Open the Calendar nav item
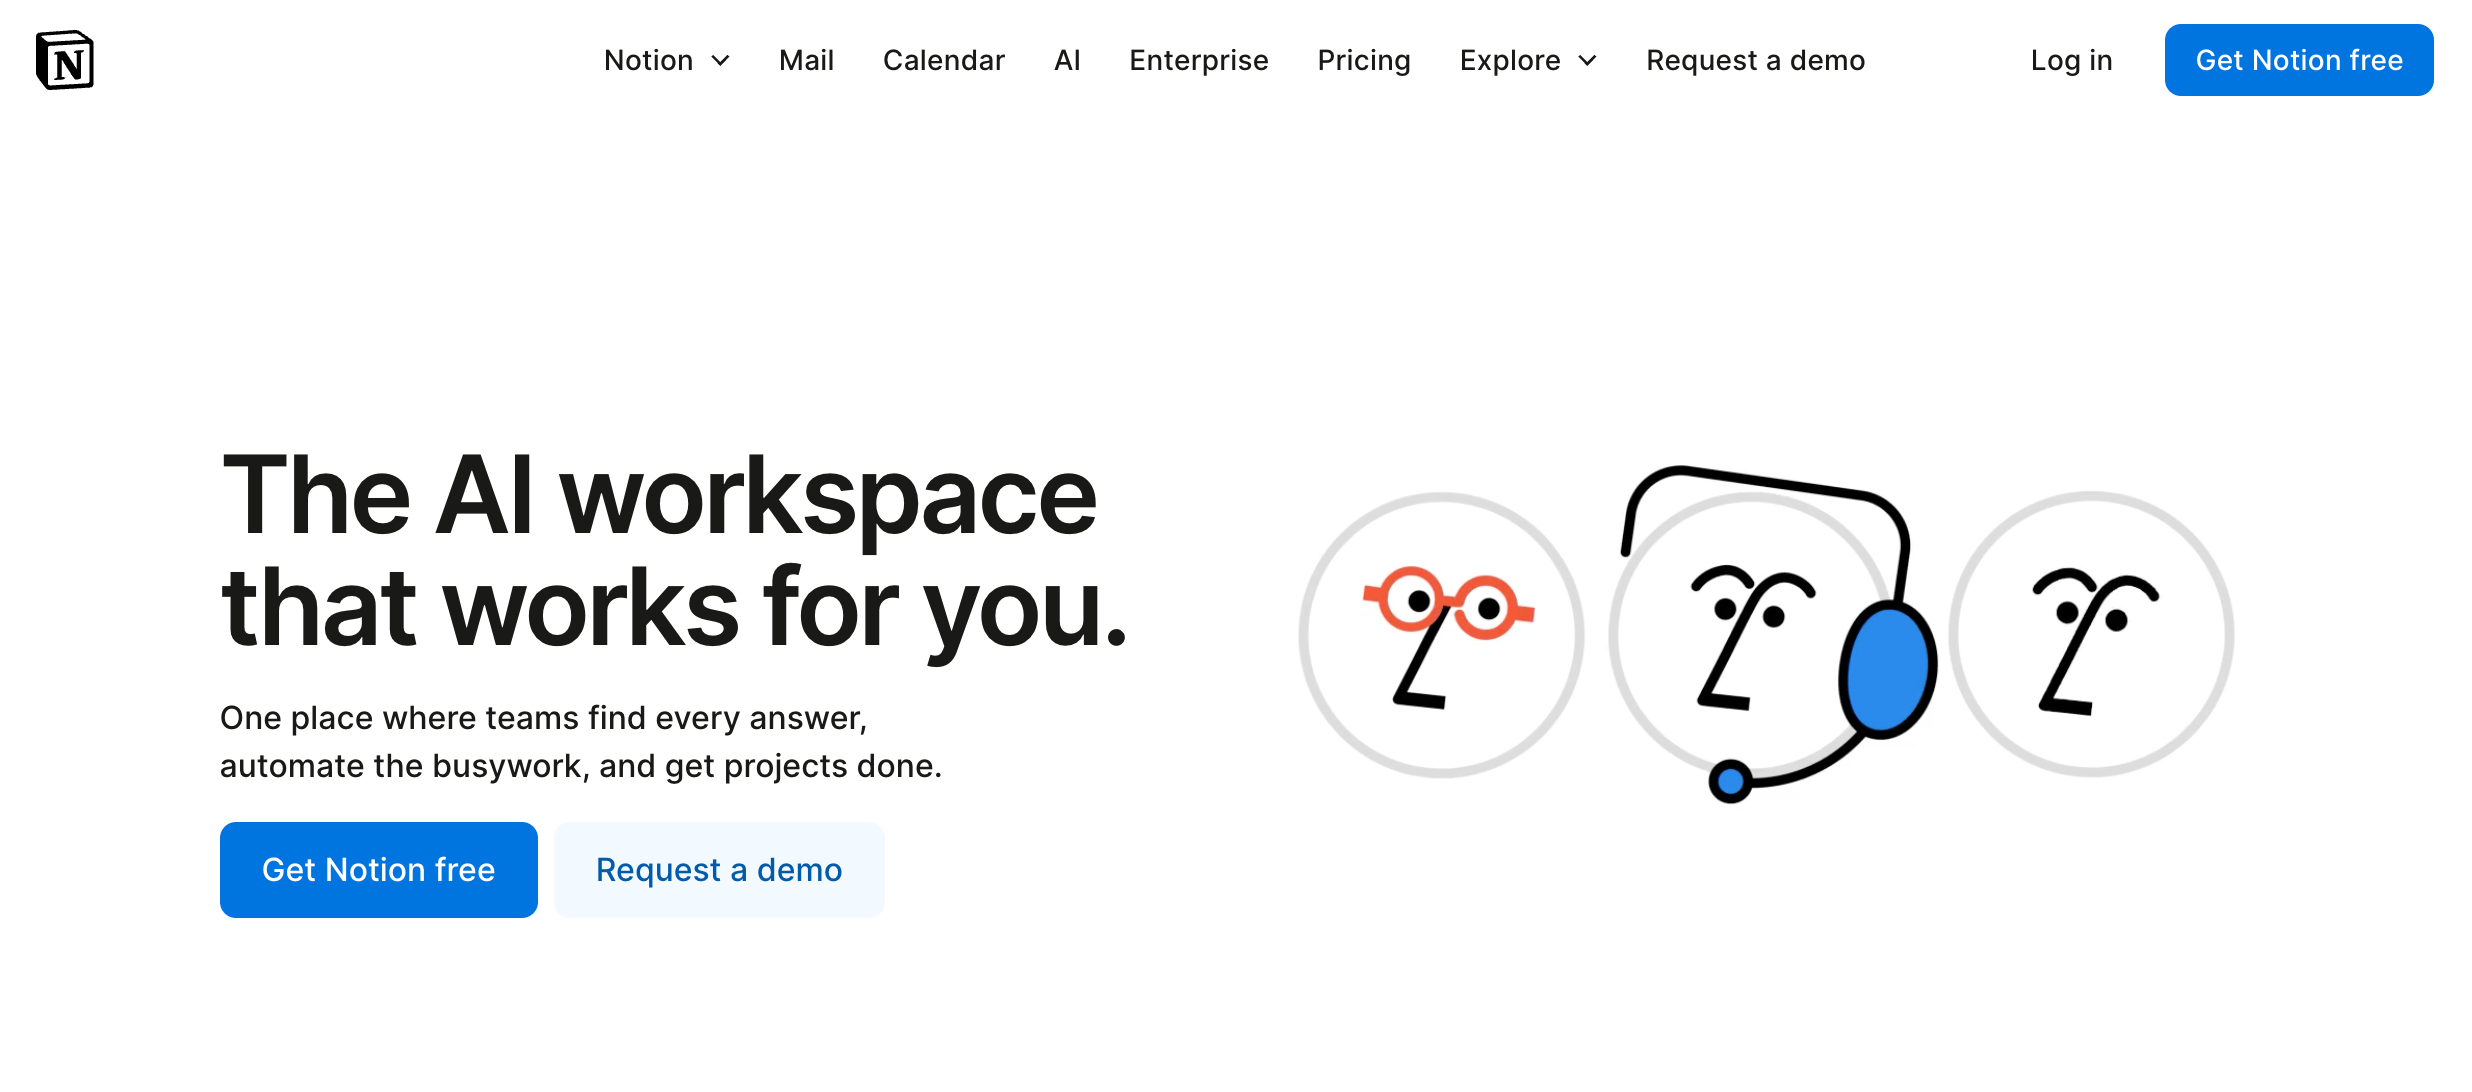The image size is (2472, 1092). (x=943, y=61)
